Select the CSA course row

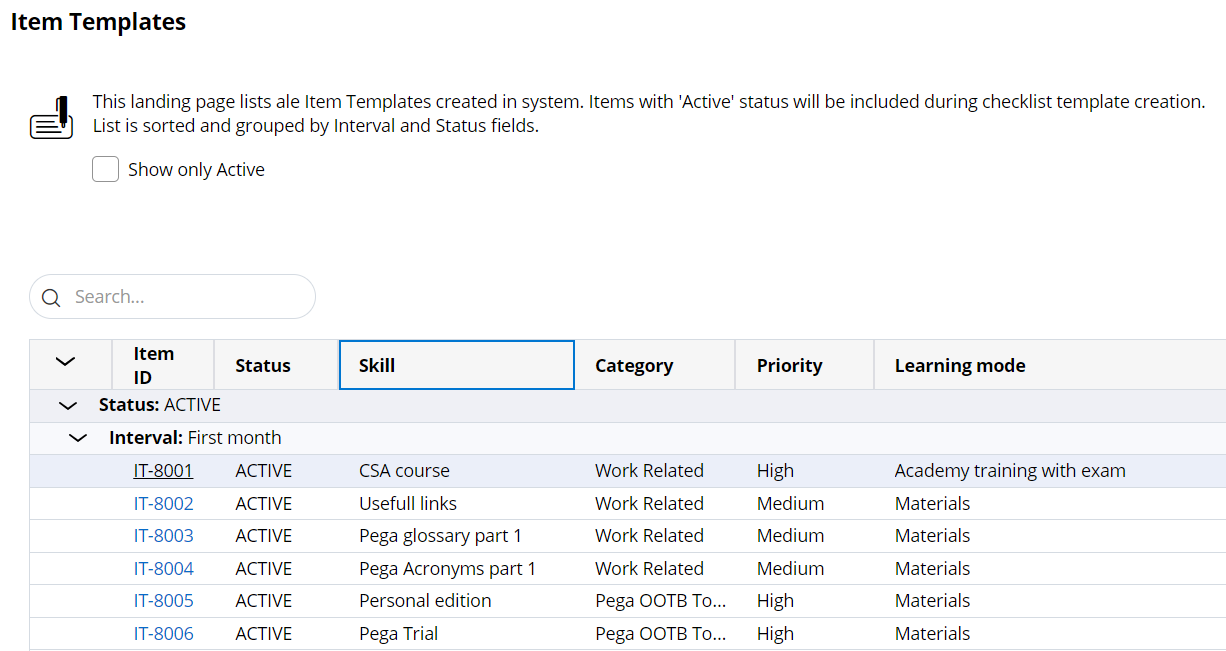point(404,471)
